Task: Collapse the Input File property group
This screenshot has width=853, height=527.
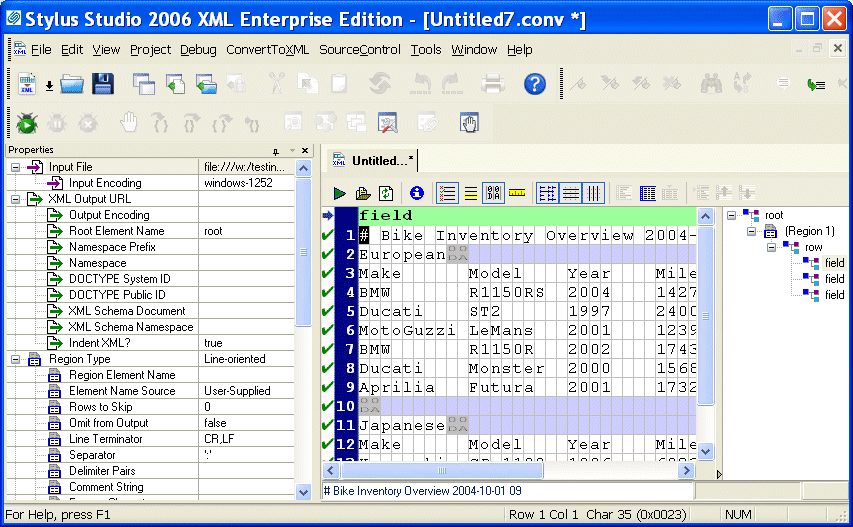Action: (x=16, y=167)
